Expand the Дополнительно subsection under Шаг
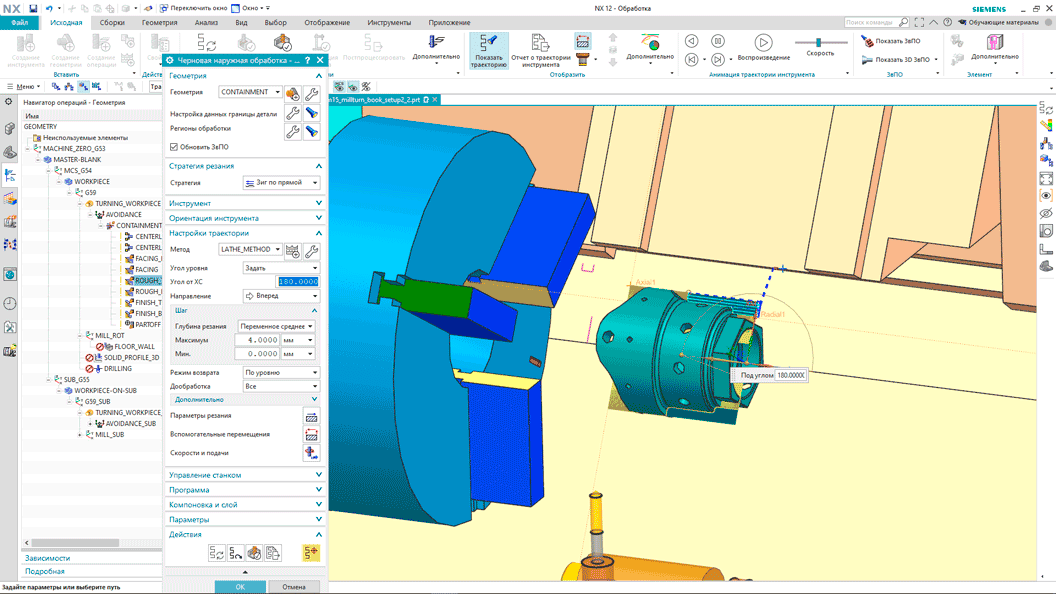This screenshot has width=1056, height=594. pos(245,399)
